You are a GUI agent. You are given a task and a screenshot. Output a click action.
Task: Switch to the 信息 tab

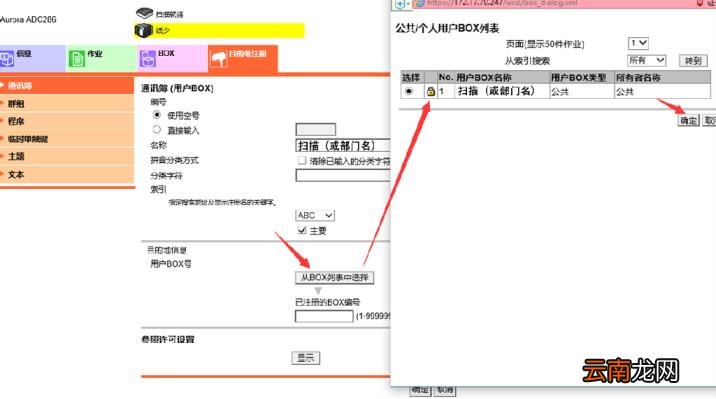33,58
